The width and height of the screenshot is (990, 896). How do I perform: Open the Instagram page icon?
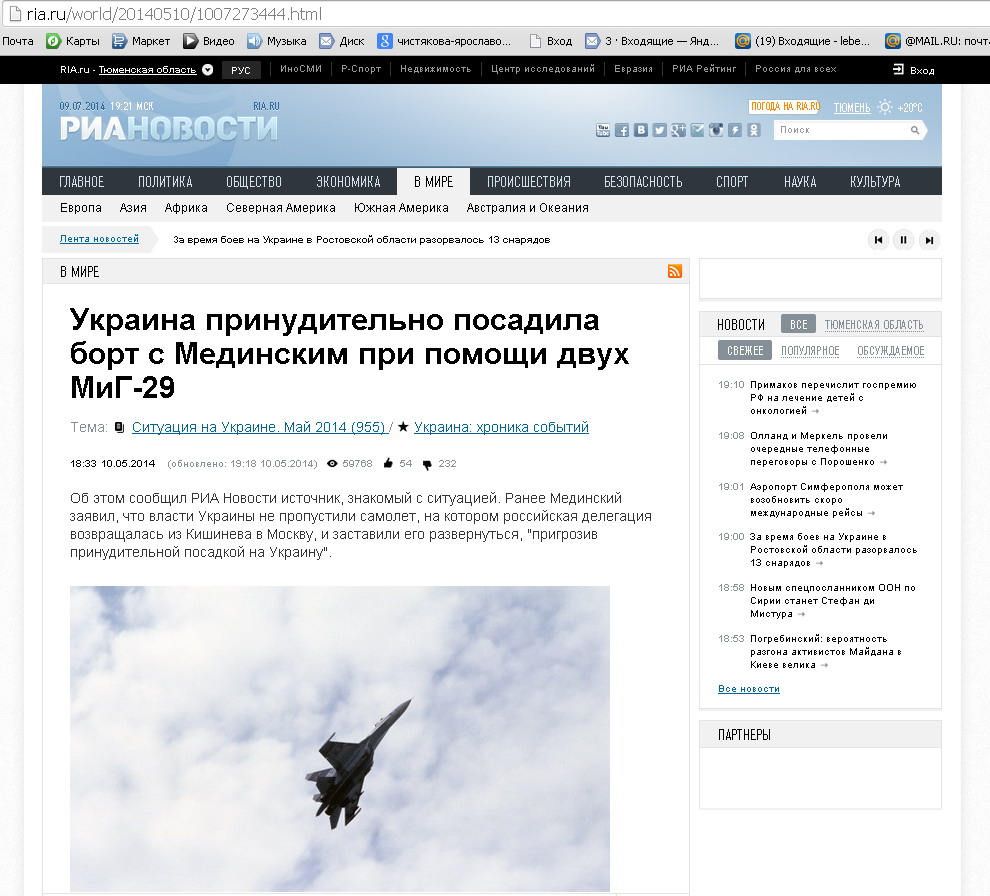pyautogui.click(x=716, y=130)
